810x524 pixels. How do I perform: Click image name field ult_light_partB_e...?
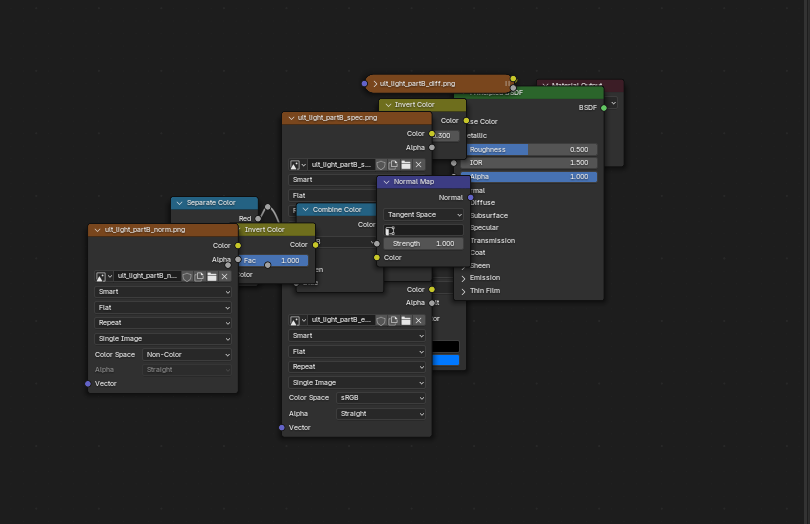point(341,320)
